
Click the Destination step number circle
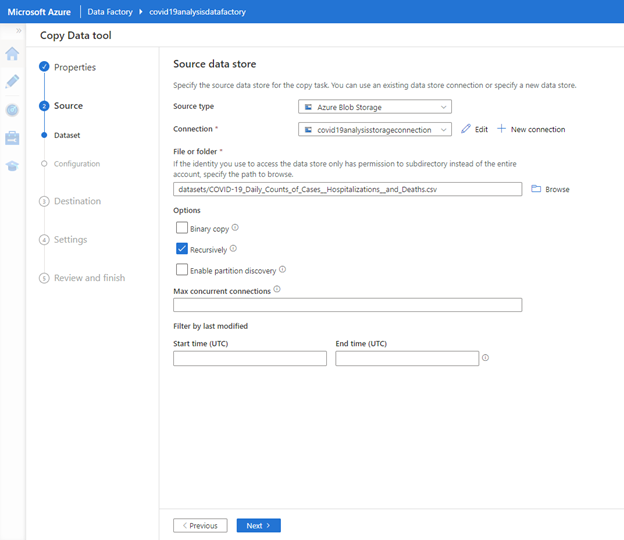coord(44,201)
